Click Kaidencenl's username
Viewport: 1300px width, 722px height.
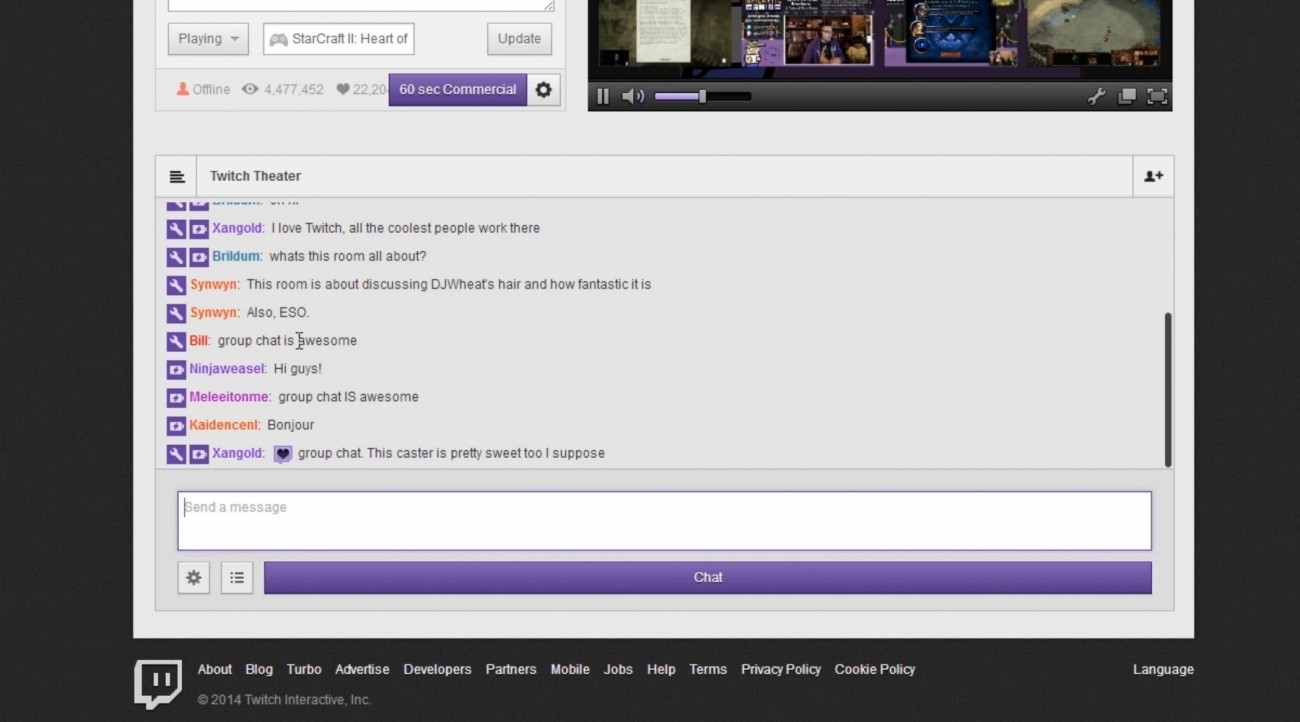[x=224, y=425]
